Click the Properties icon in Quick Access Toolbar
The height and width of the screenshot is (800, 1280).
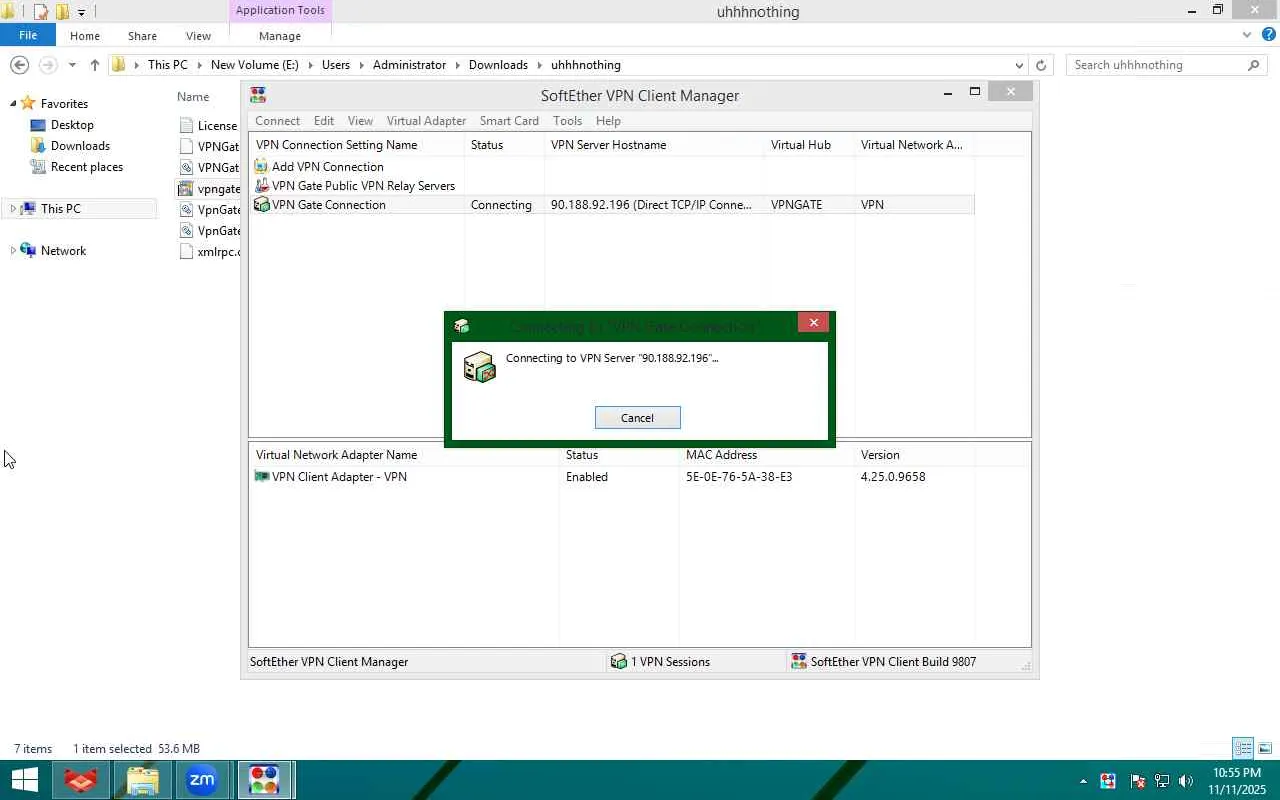click(41, 12)
